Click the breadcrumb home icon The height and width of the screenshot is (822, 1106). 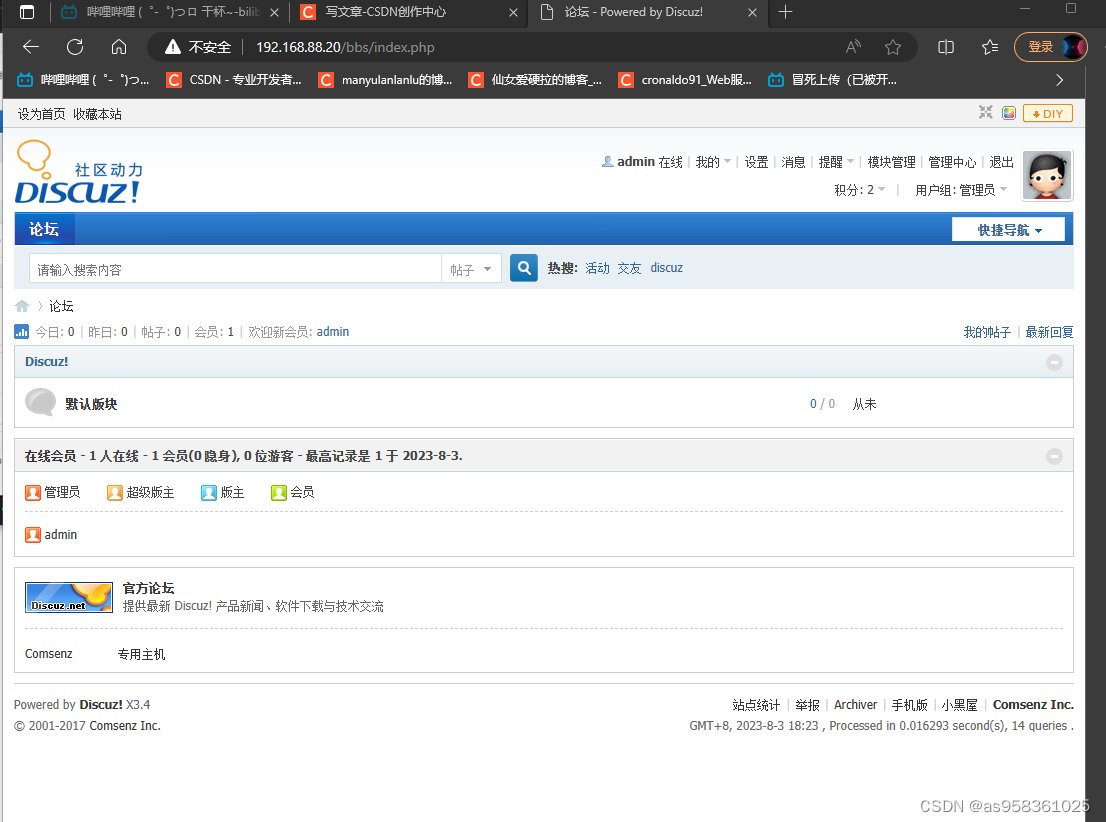tap(22, 306)
